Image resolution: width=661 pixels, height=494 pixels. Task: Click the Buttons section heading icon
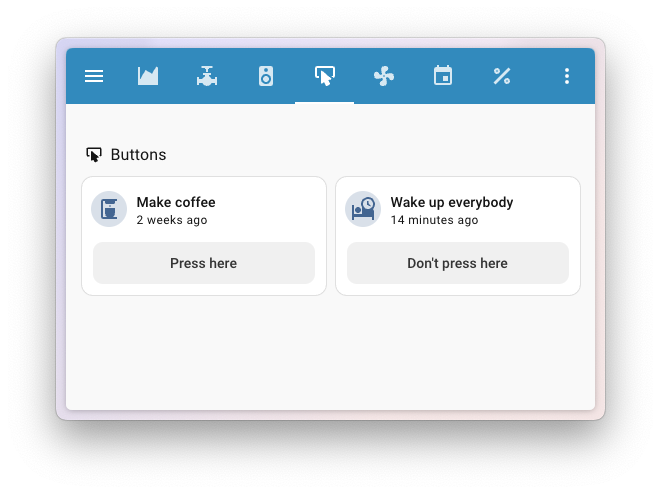pyautogui.click(x=94, y=155)
